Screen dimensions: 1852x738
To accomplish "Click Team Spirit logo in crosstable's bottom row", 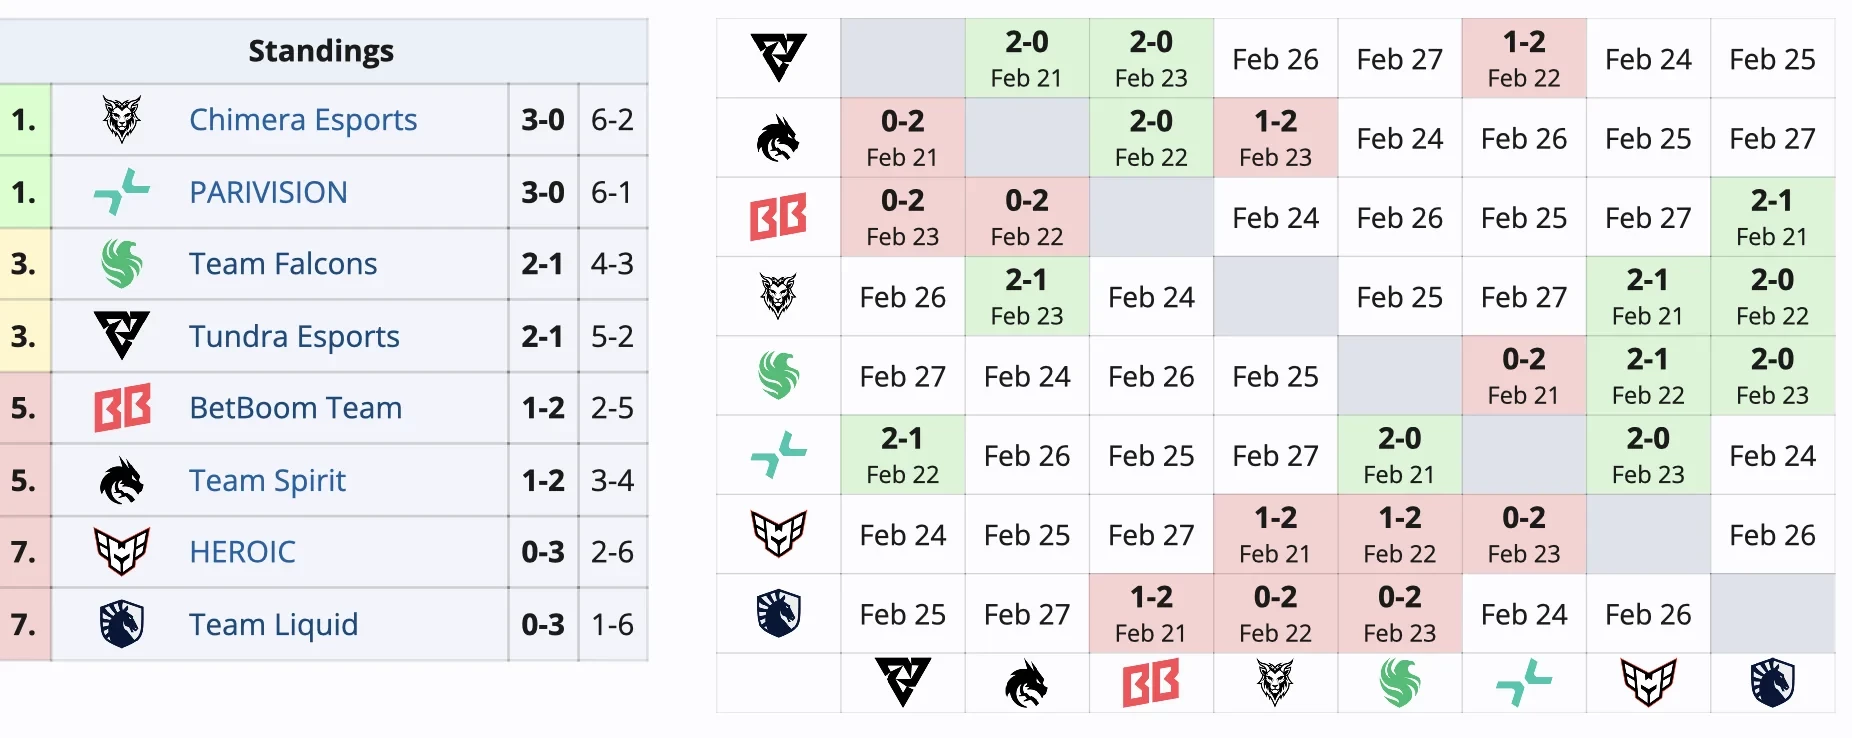I will coord(1026,684).
